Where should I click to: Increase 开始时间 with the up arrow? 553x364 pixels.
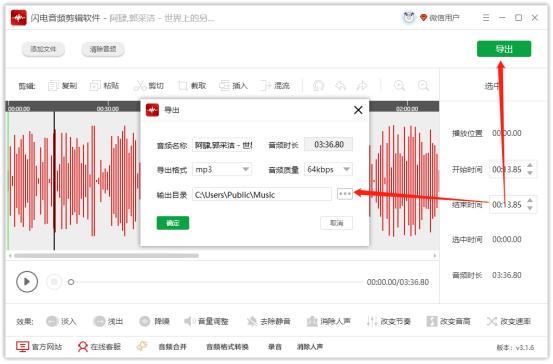(x=530, y=165)
